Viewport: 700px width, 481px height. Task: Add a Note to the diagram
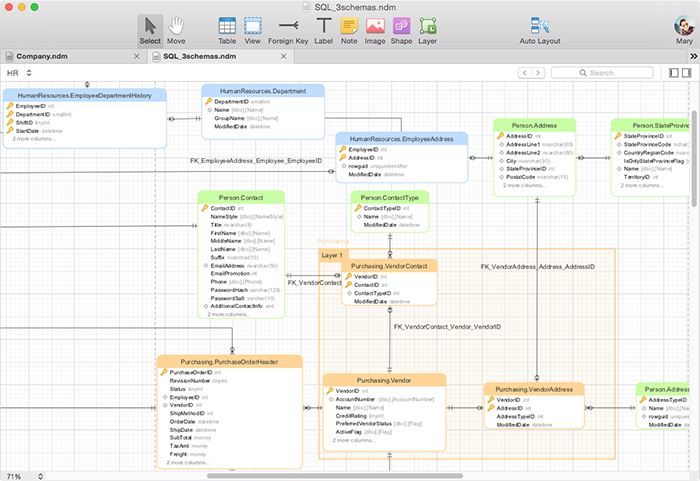click(x=349, y=30)
